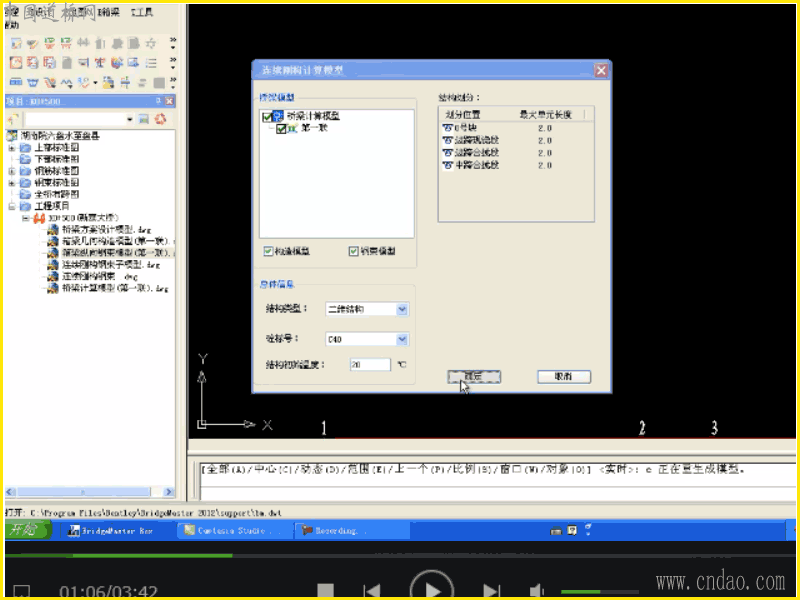Click the stop button in the video player
800x600 pixels.
click(x=325, y=591)
